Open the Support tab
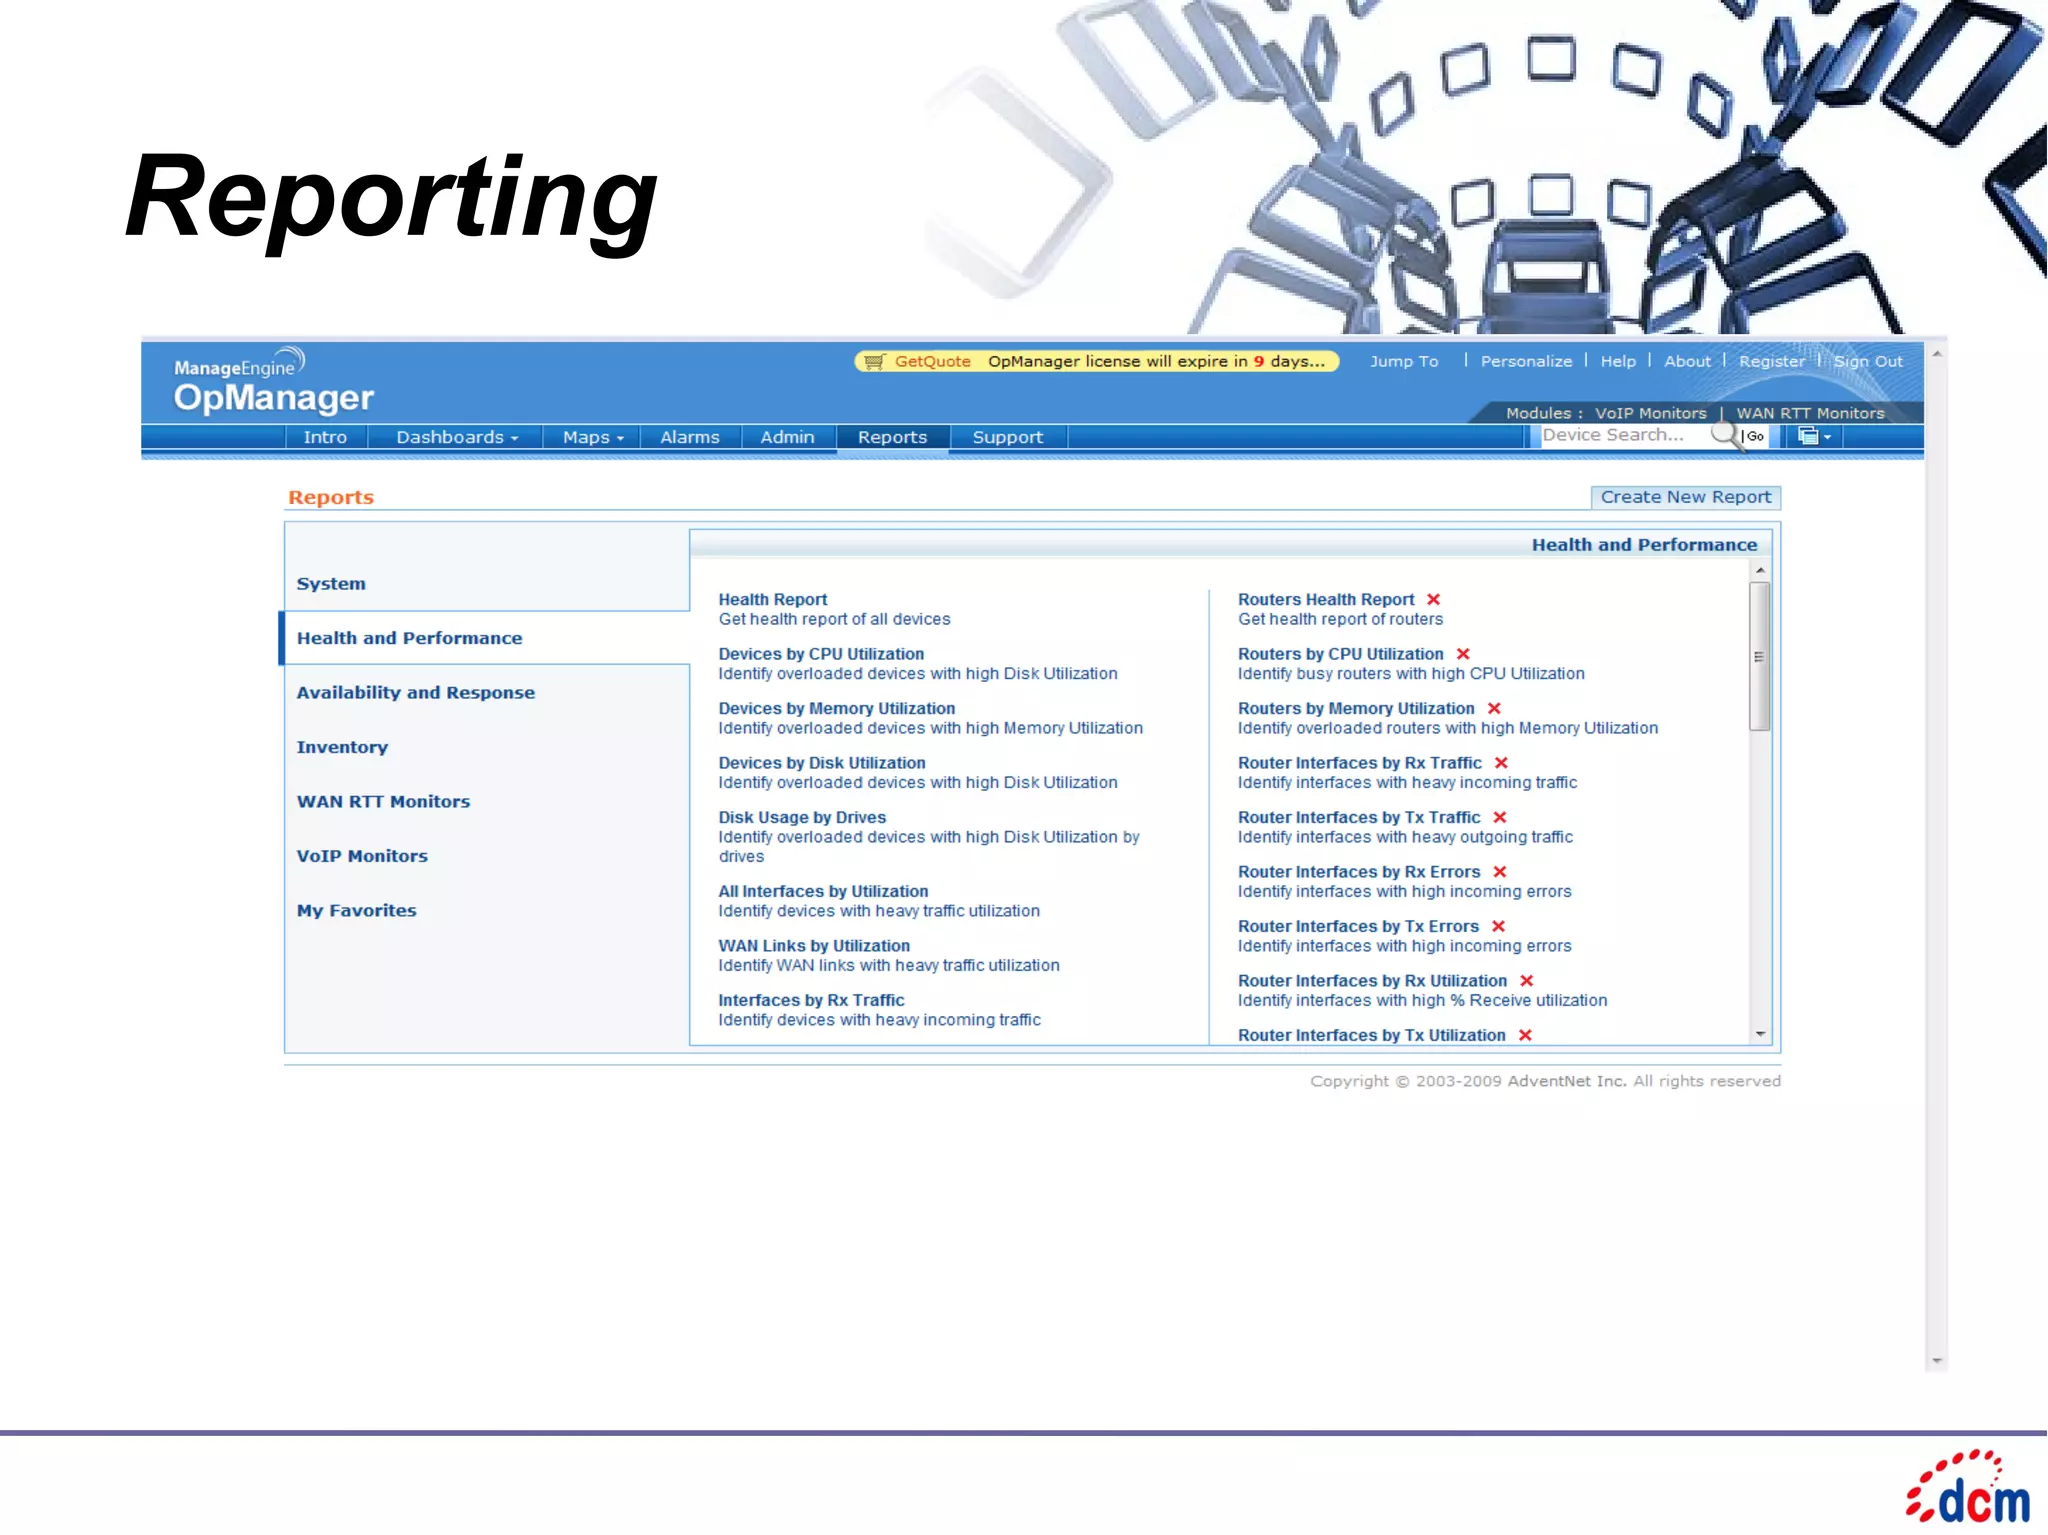Image resolution: width=2048 pixels, height=1535 pixels. point(1007,437)
